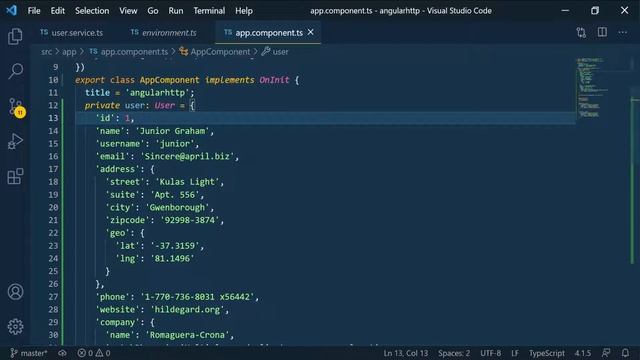Screen dimensions: 640x360
Task: Open the Help menu
Action: (244, 11)
